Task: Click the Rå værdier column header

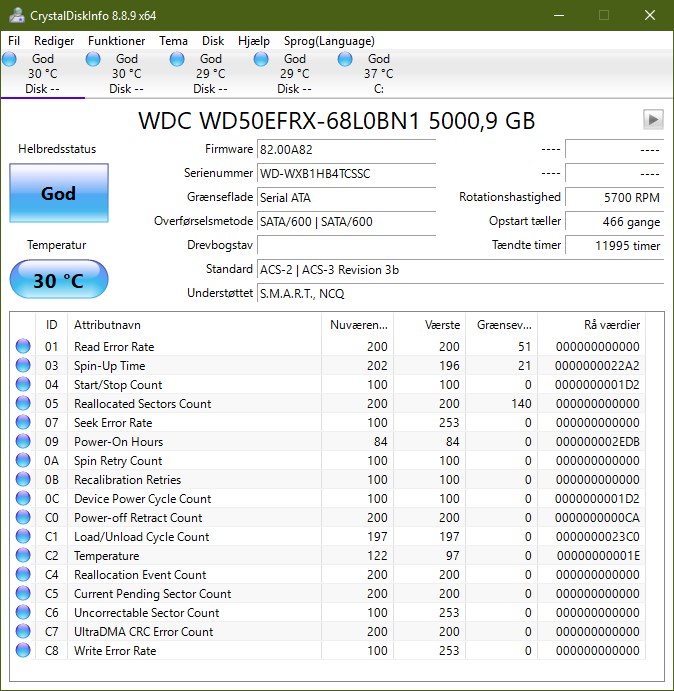Action: coord(591,325)
